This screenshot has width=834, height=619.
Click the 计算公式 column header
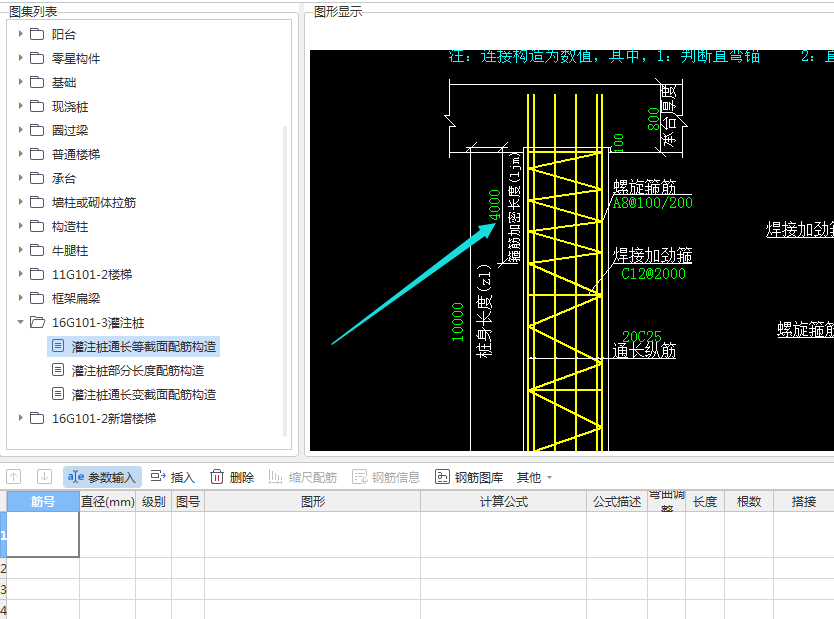[x=503, y=501]
